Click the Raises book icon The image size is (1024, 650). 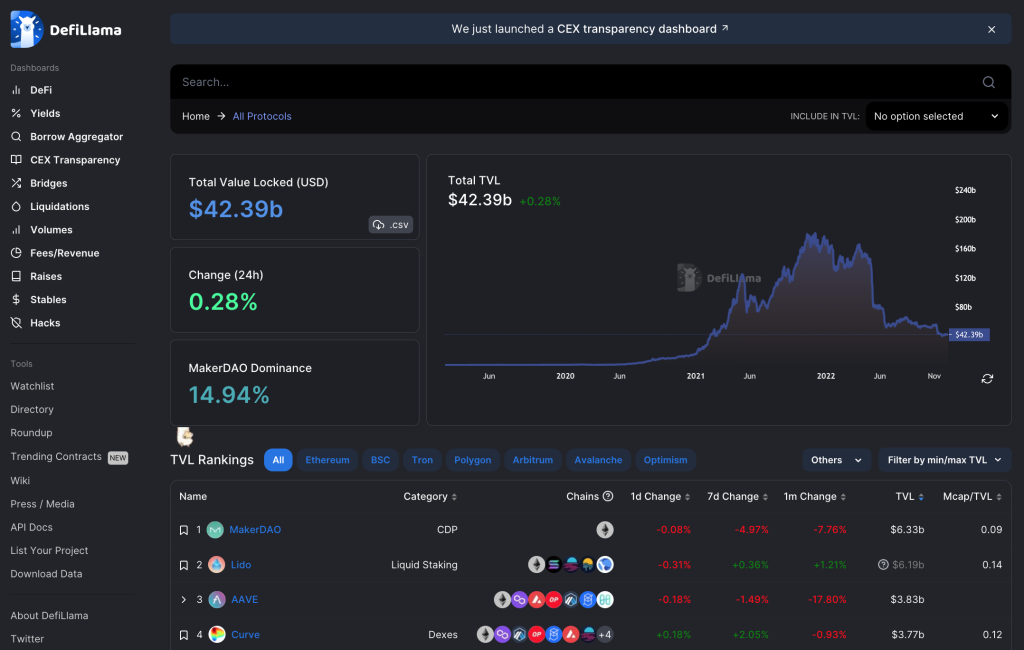[x=16, y=276]
